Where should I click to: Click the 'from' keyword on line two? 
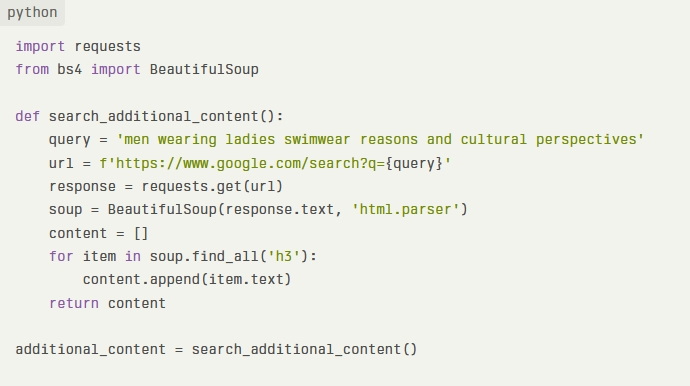[x=32, y=69]
